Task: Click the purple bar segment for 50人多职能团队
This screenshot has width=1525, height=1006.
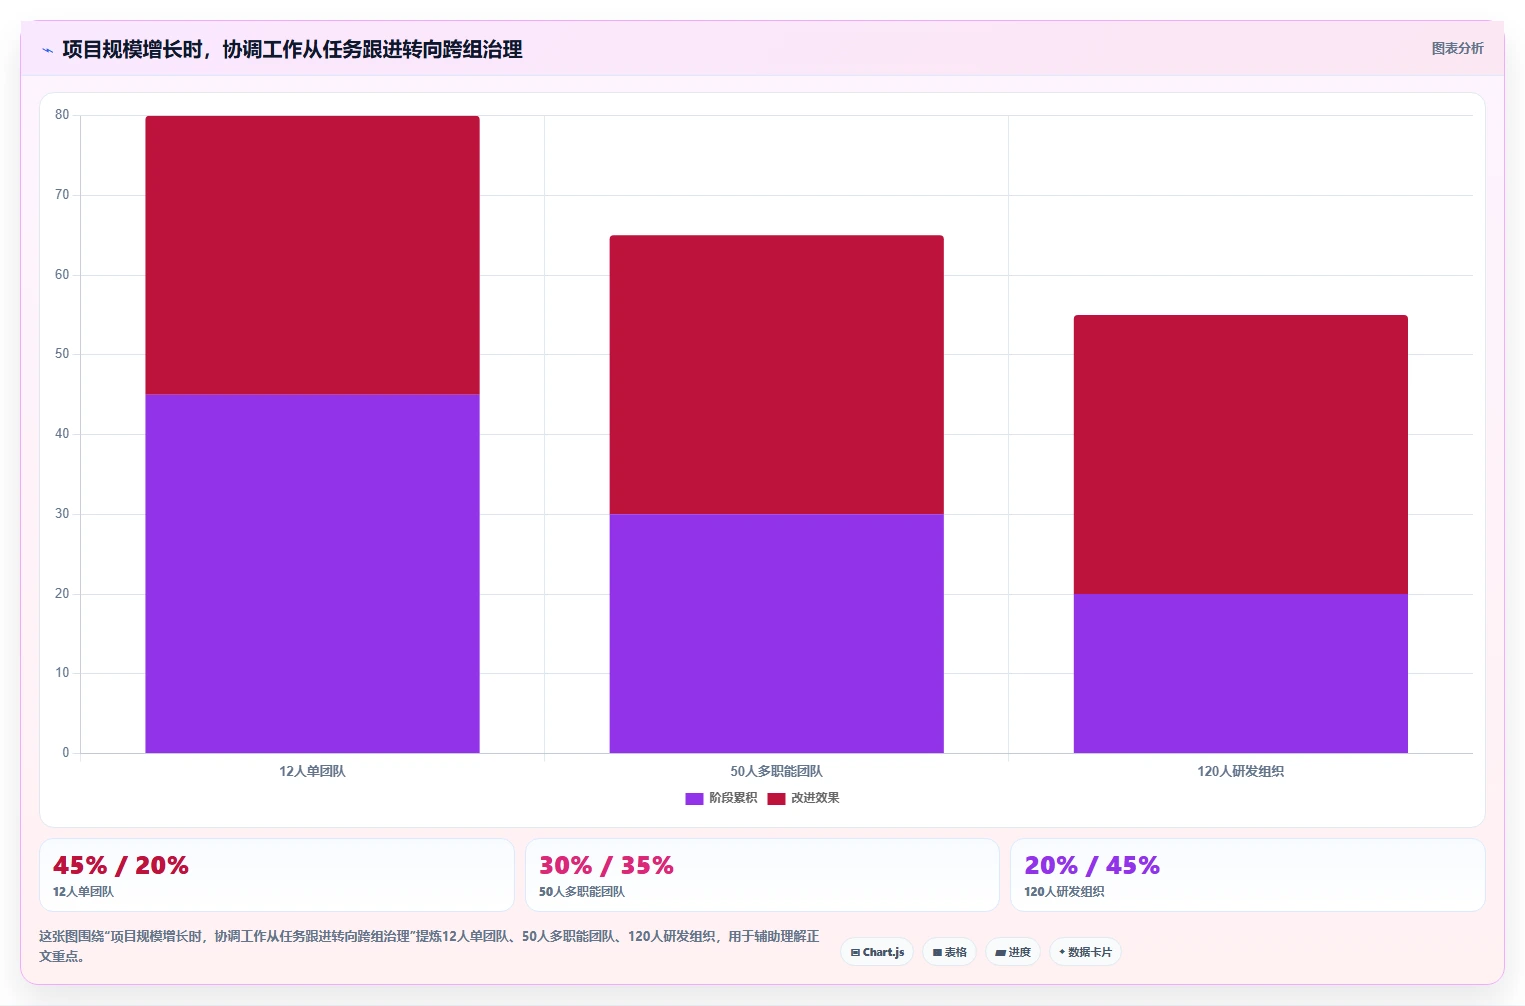Action: pyautogui.click(x=776, y=633)
